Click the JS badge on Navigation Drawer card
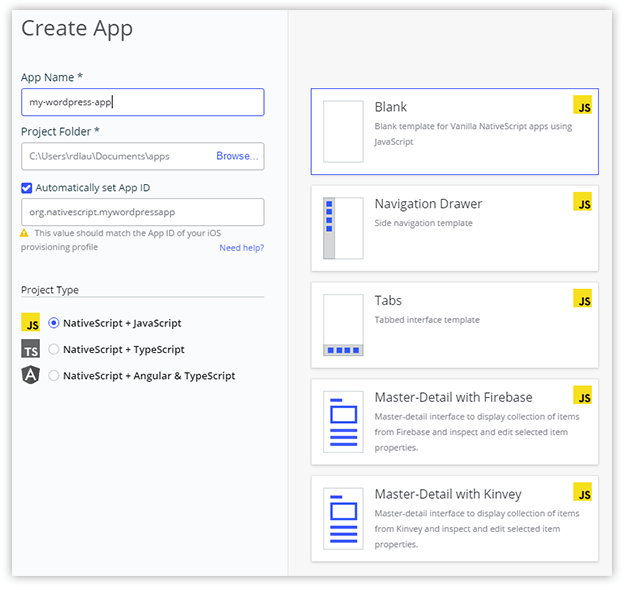This screenshot has width=626, height=590. point(582,202)
